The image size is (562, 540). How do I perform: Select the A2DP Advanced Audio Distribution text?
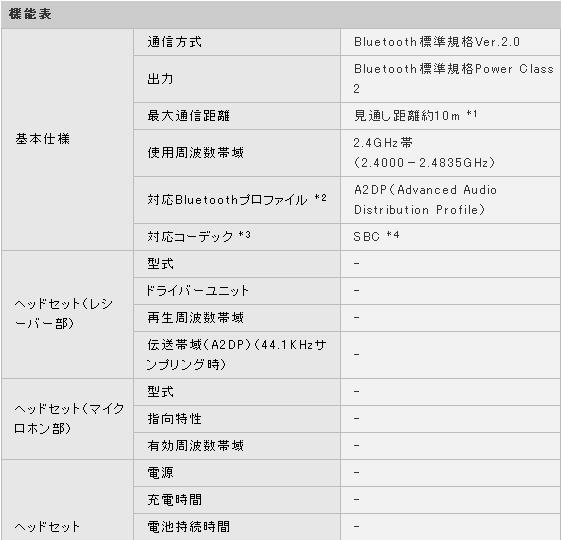click(x=425, y=200)
